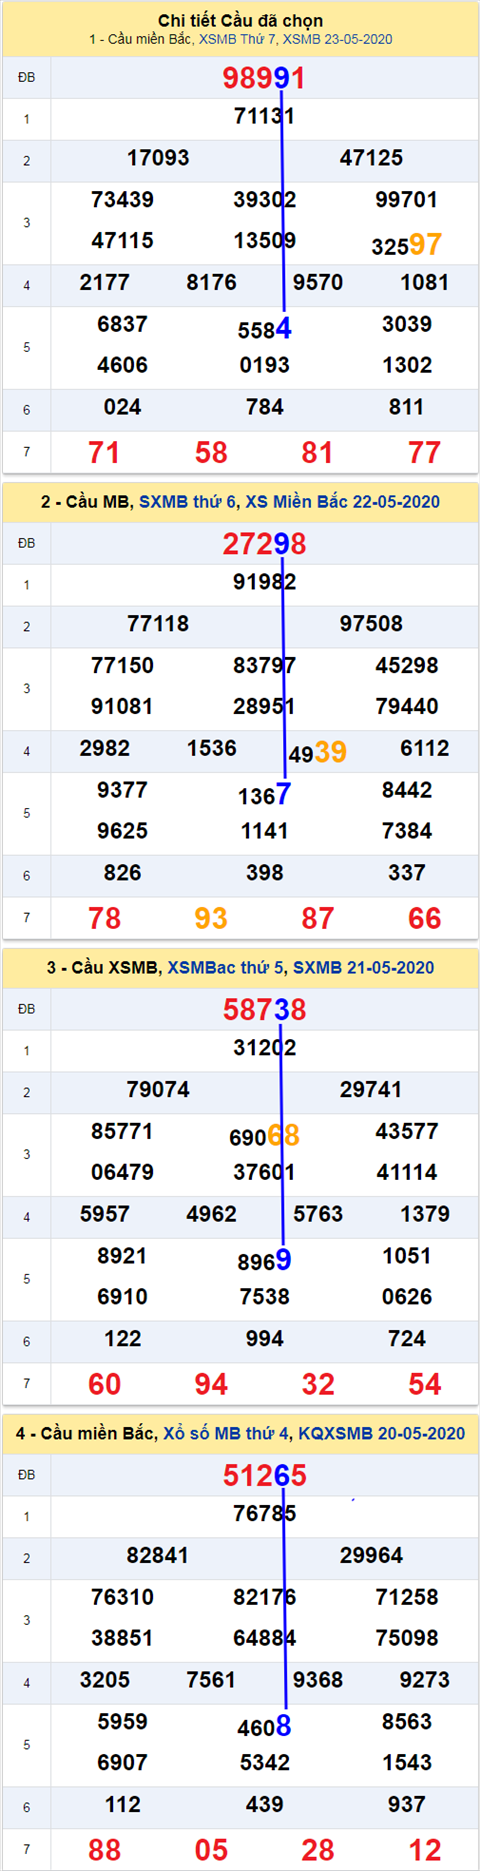Viewport: 480px width, 1871px height.
Task: Select special prize number 58738
Action: (x=264, y=1009)
